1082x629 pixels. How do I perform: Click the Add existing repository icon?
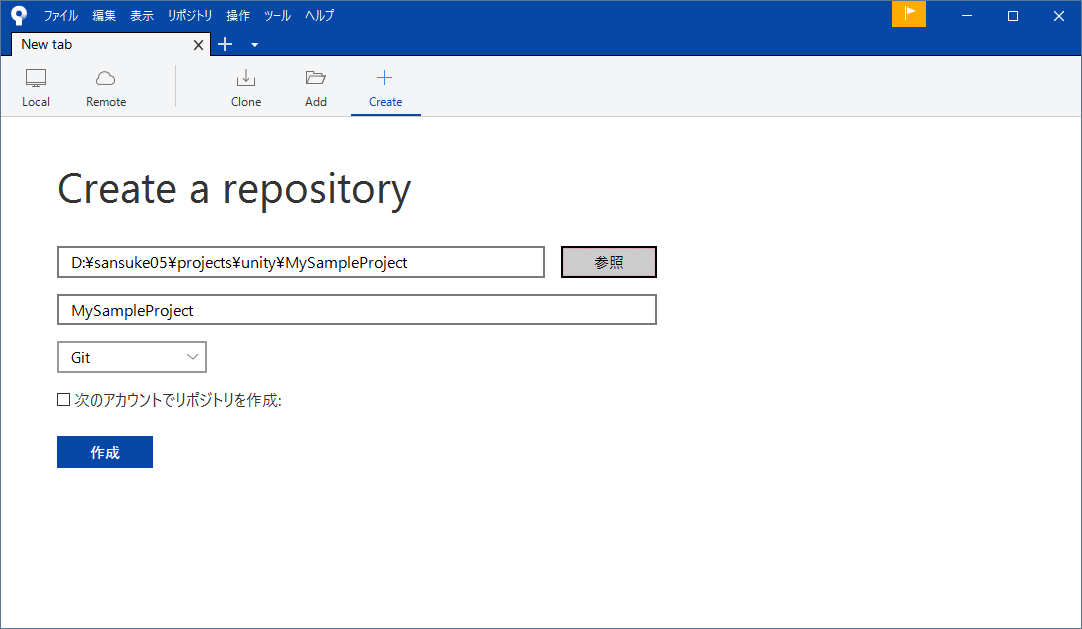pyautogui.click(x=316, y=86)
